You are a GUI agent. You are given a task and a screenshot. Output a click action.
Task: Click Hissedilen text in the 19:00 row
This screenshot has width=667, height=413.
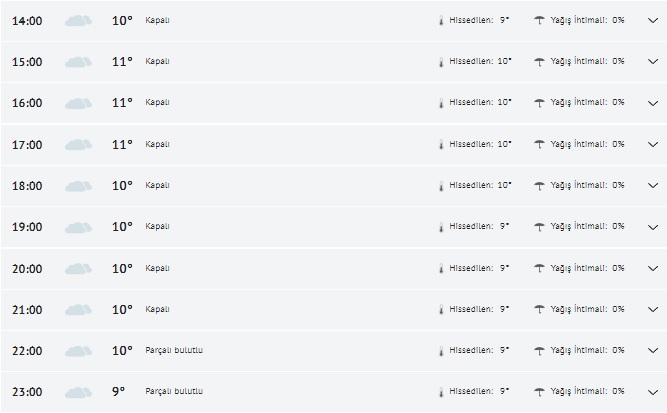click(x=472, y=227)
